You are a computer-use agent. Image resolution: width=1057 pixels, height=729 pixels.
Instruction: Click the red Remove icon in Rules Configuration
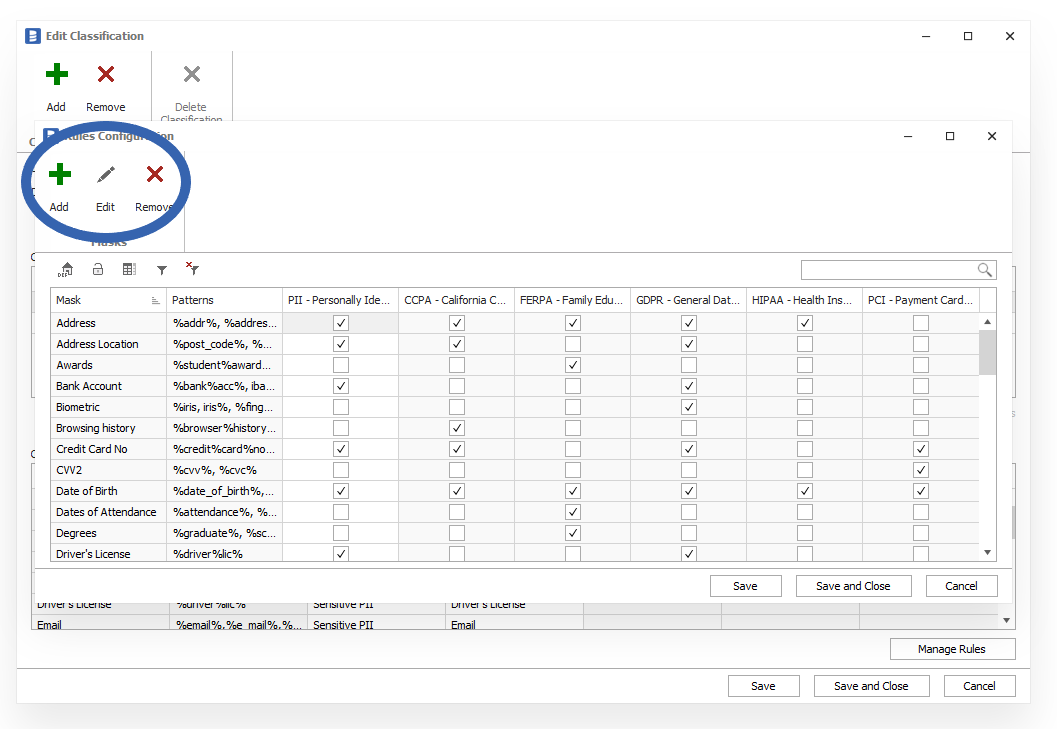click(x=155, y=176)
